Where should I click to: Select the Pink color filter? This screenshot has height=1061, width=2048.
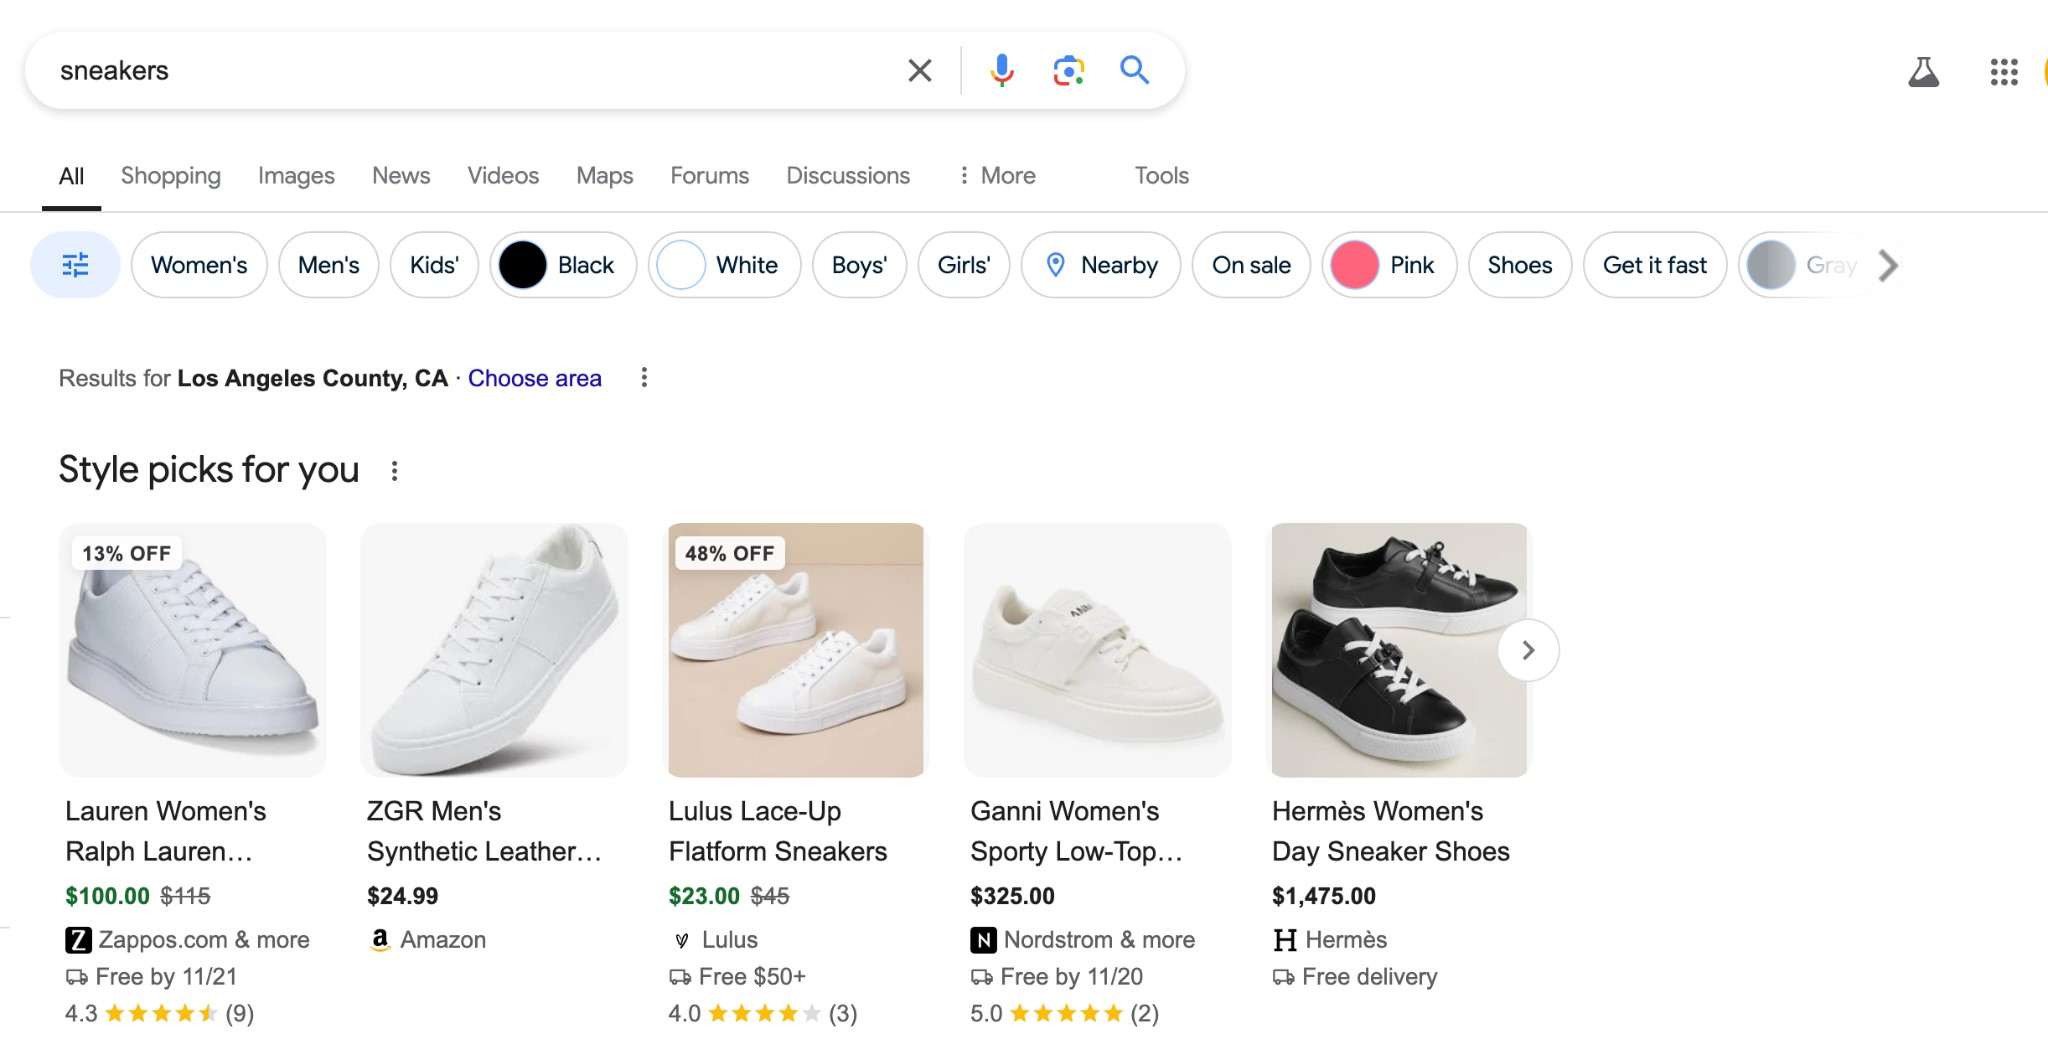1389,265
